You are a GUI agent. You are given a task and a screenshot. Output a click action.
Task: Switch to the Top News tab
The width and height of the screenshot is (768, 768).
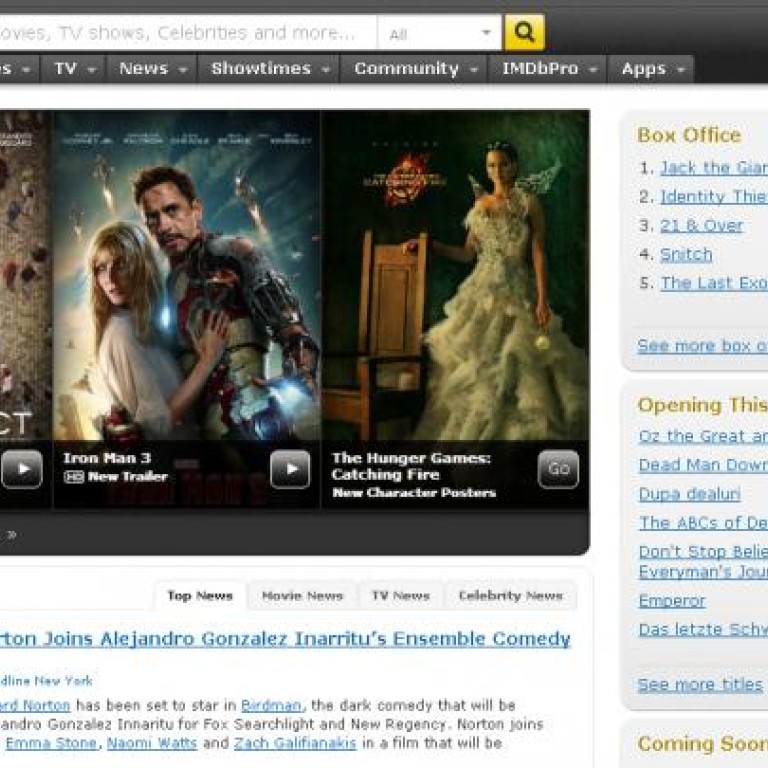click(x=200, y=596)
